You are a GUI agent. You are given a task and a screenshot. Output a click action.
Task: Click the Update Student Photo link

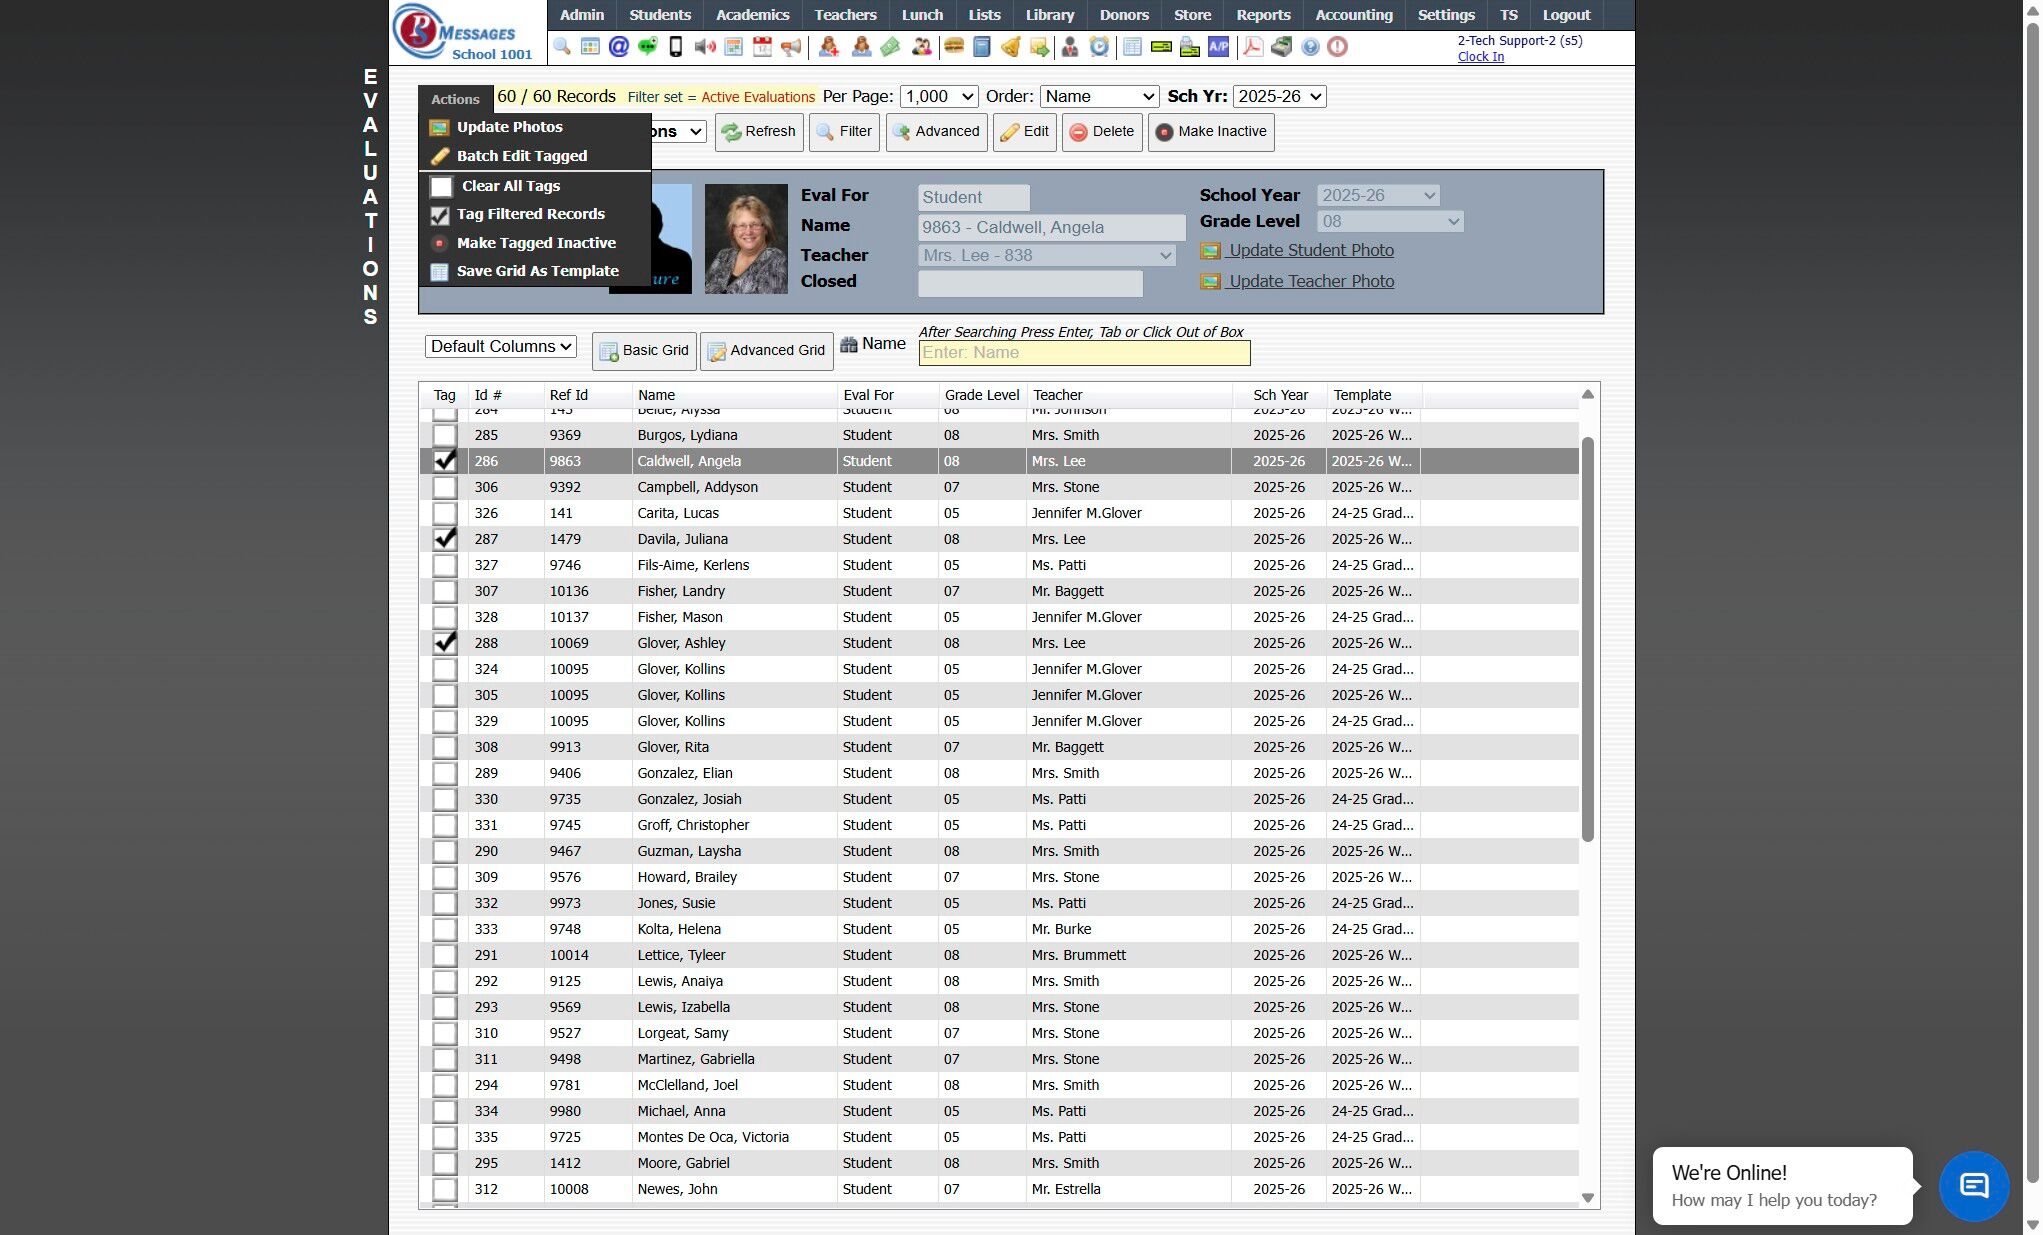1310,251
